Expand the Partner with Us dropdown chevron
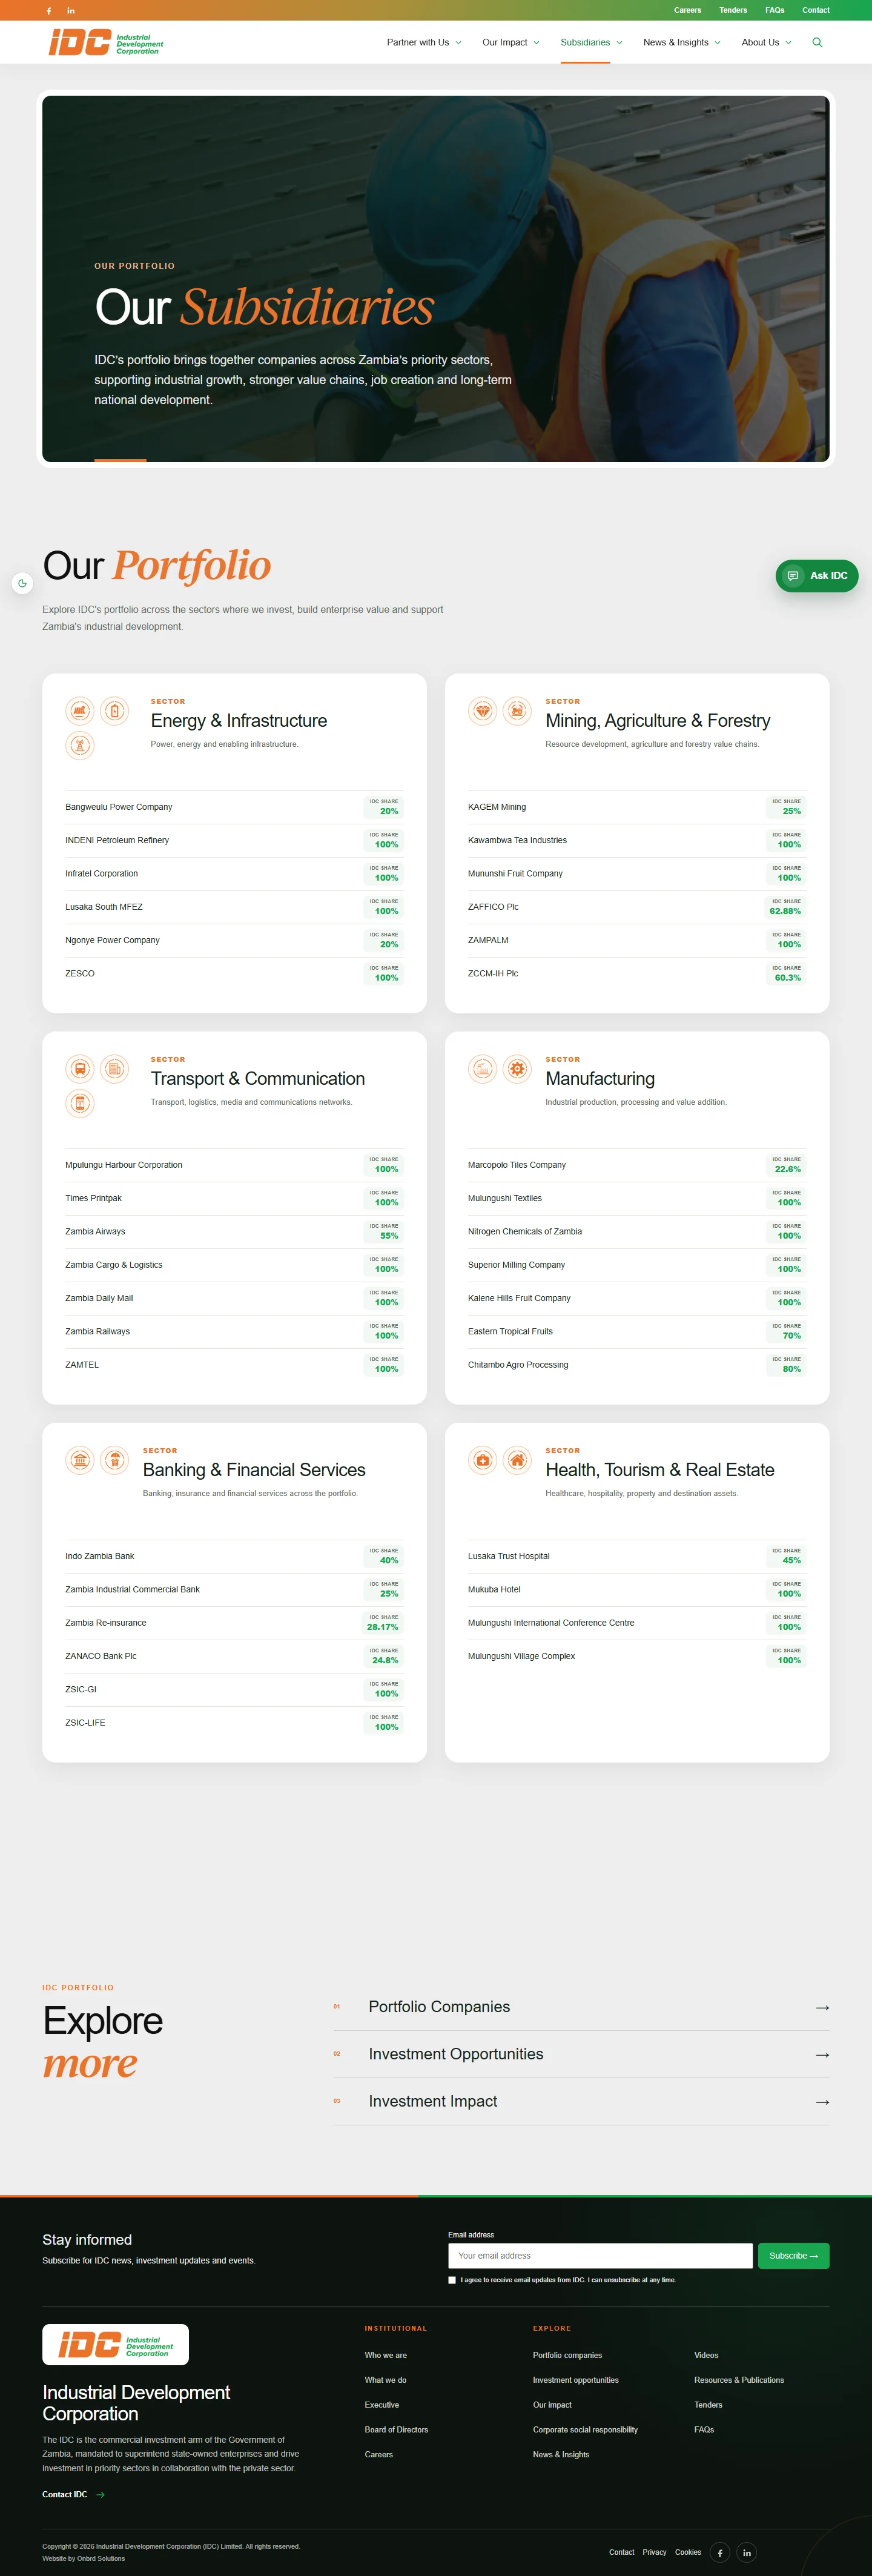Image resolution: width=872 pixels, height=2576 pixels. [x=458, y=43]
